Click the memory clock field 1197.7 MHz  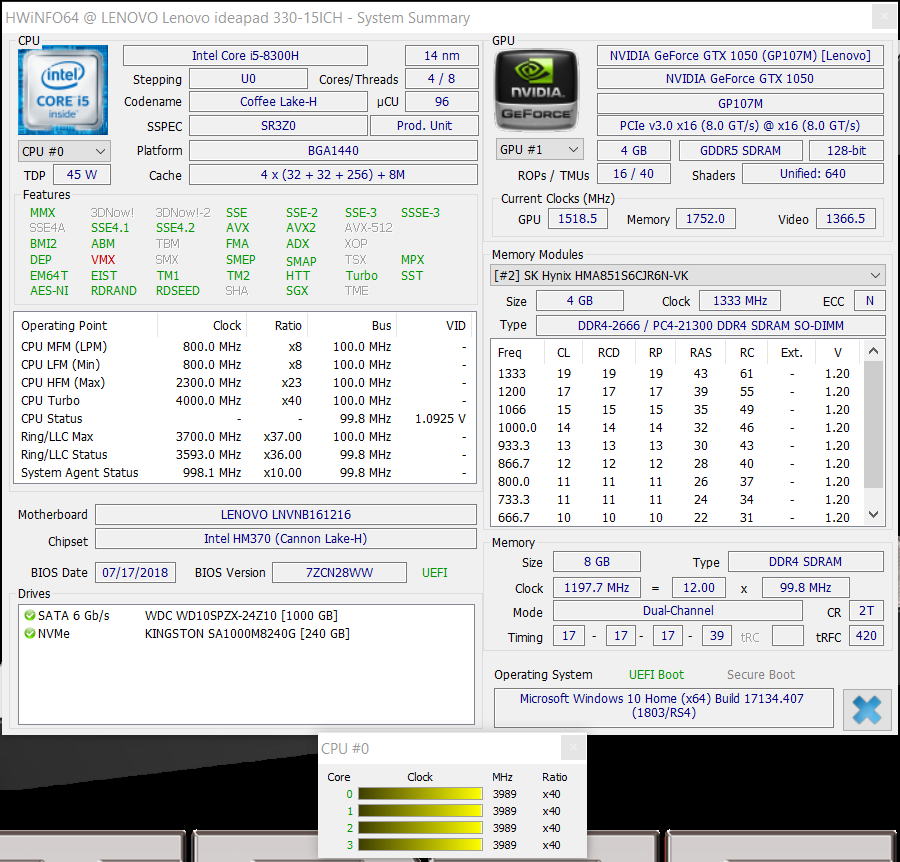point(597,588)
